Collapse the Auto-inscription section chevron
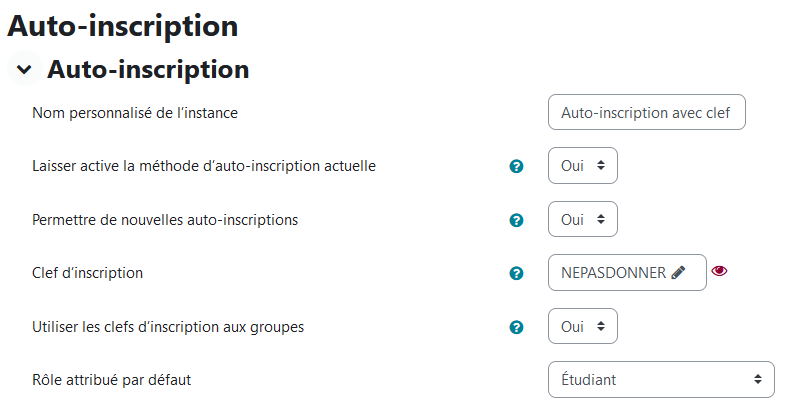 [24, 69]
